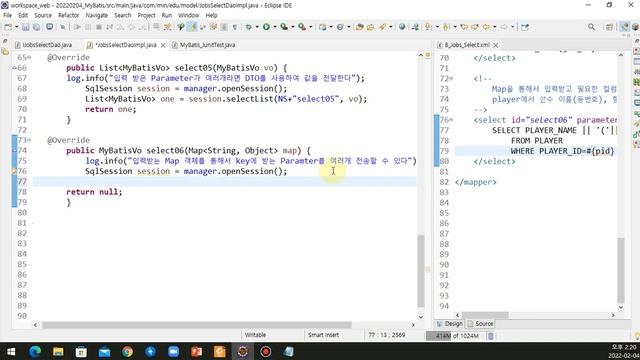
Task: Click the magnifier Quick Access search icon
Action: click(591, 27)
